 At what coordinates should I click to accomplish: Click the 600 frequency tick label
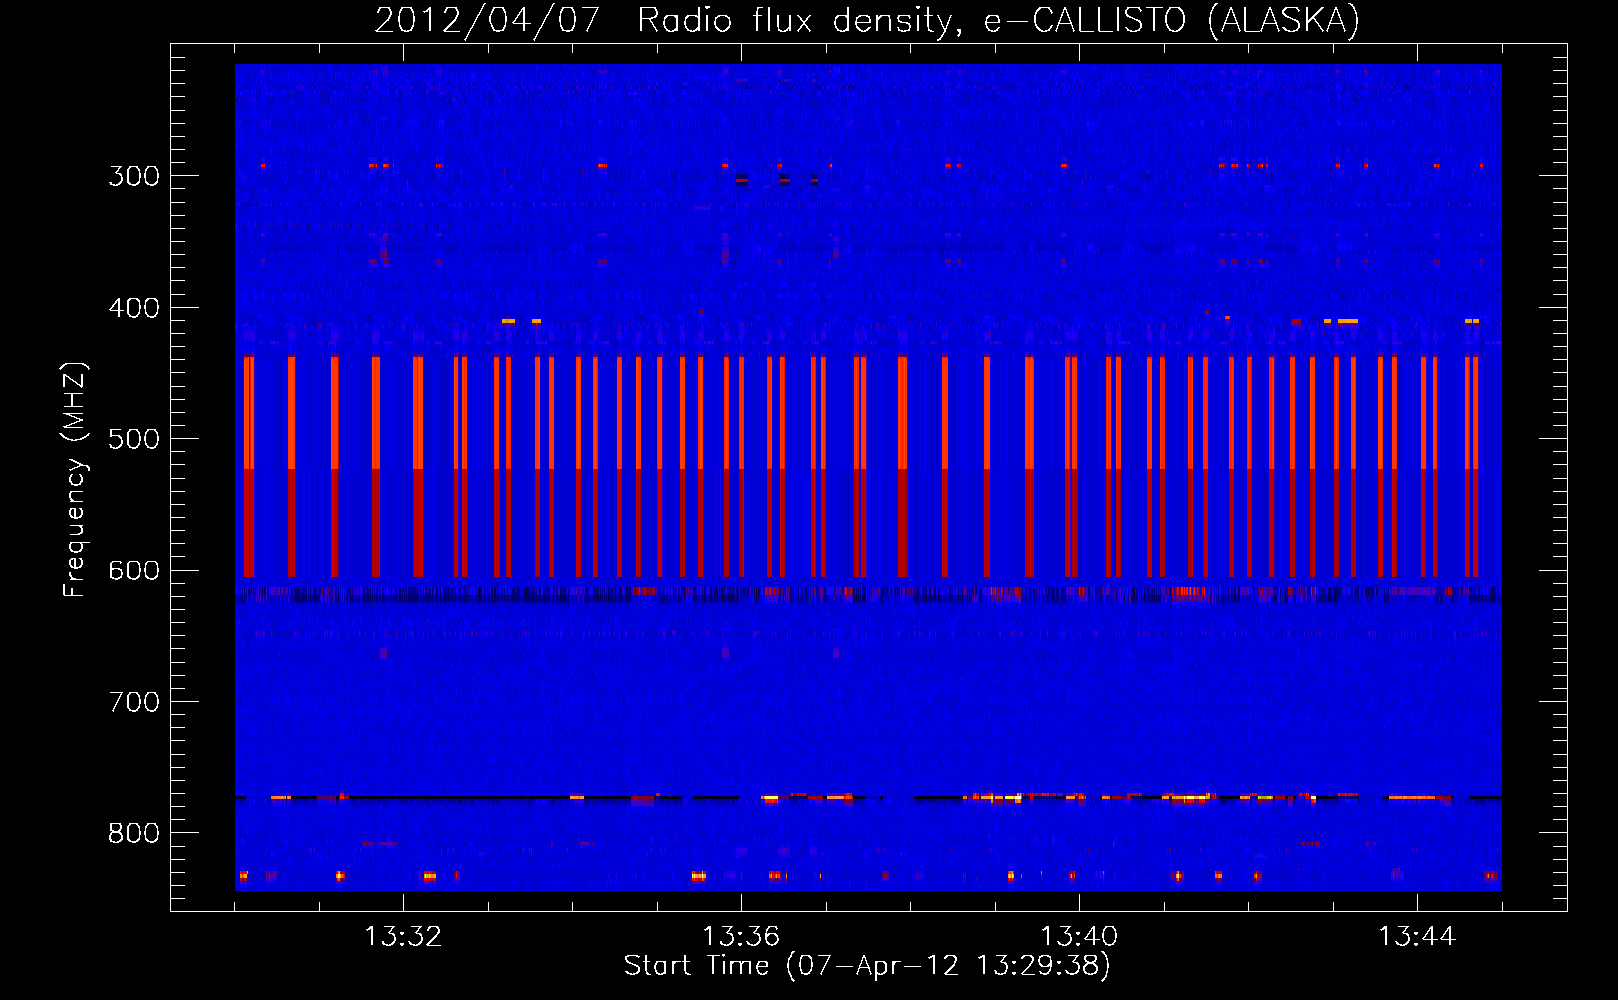coord(134,571)
